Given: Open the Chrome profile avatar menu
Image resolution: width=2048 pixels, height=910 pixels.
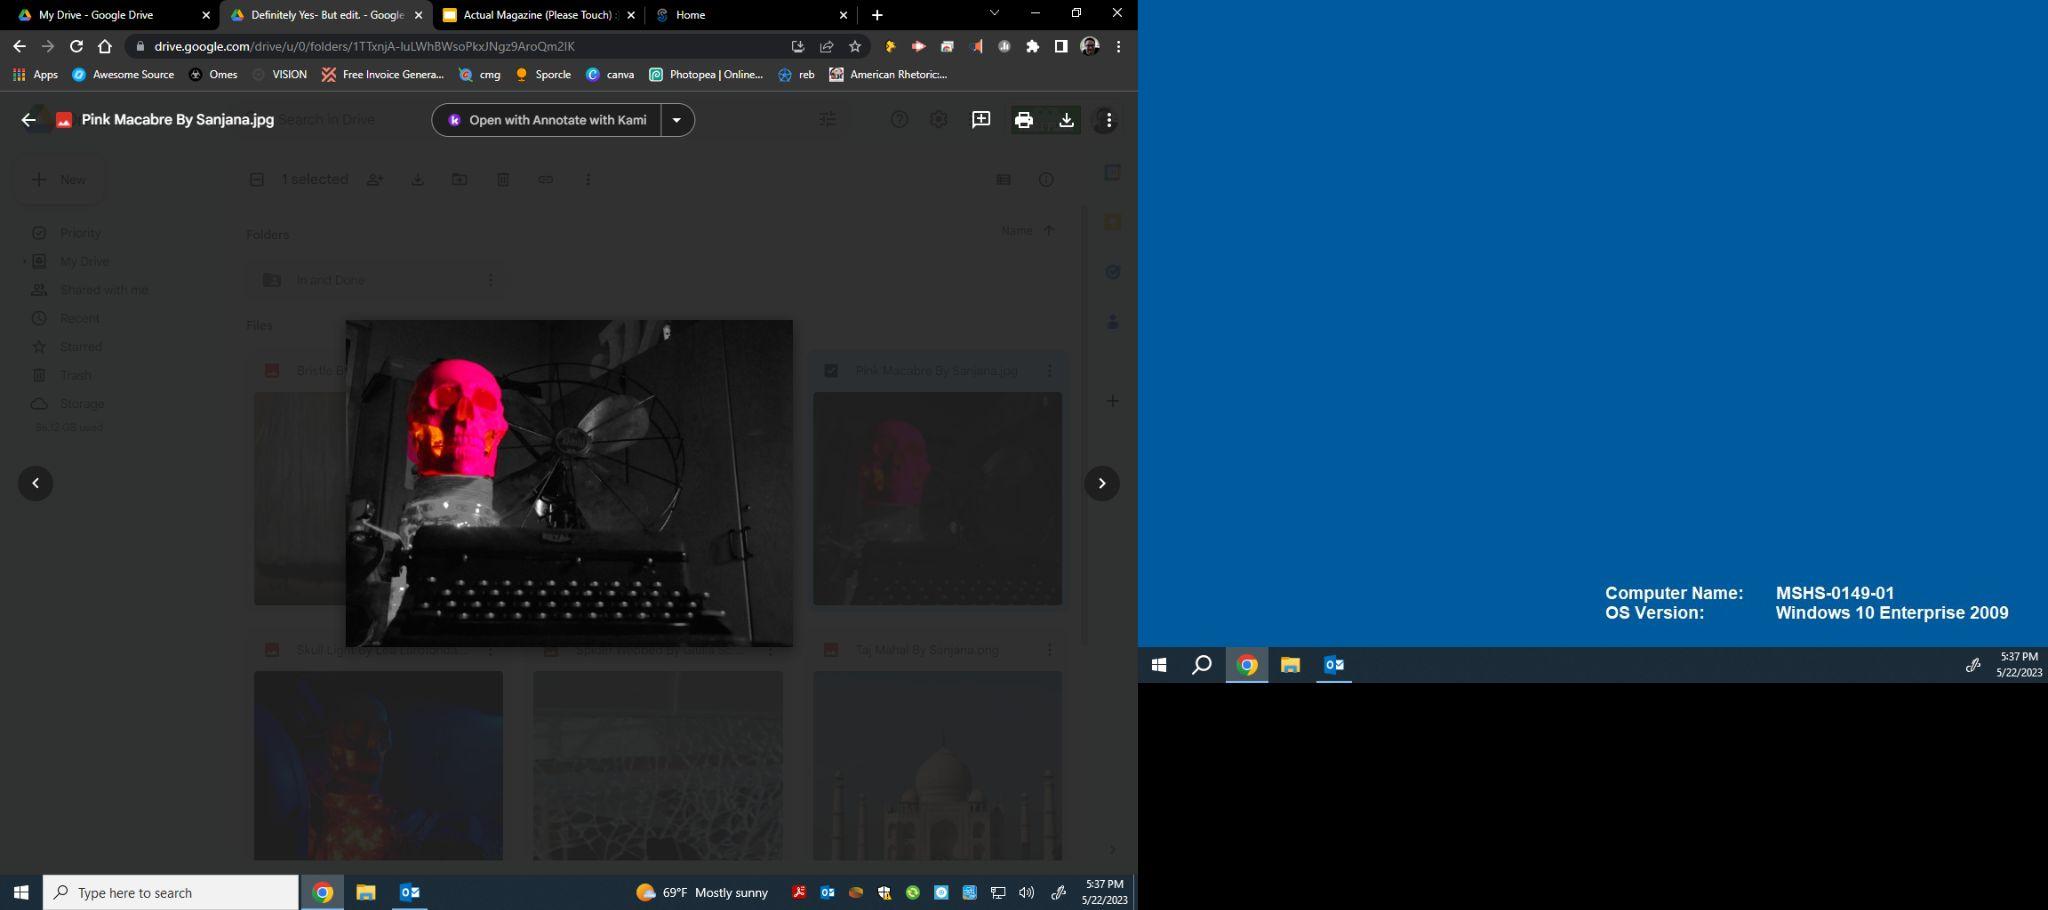Looking at the screenshot, I should point(1090,46).
